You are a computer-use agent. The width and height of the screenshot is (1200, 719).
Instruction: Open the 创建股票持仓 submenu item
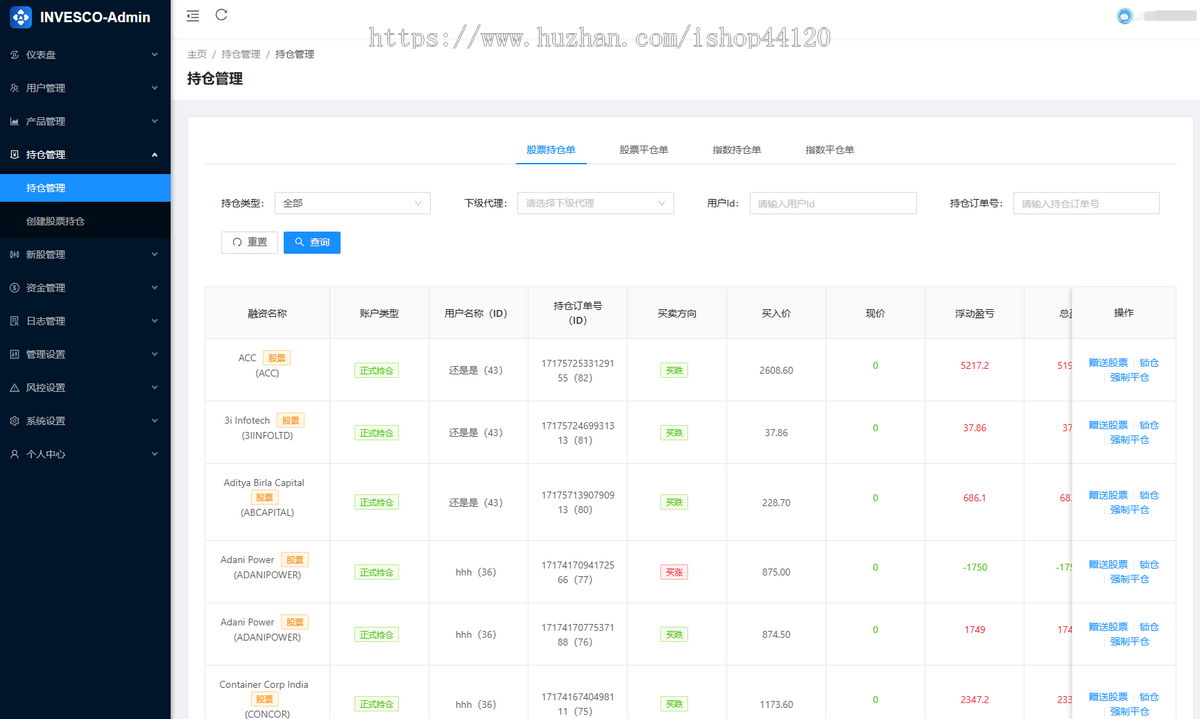[85, 221]
